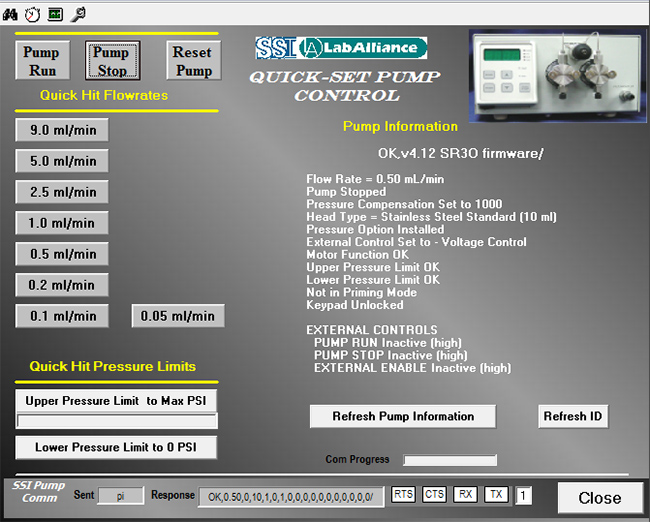Click the 'Quick Hit Pressure Limits' heading

coord(112,367)
